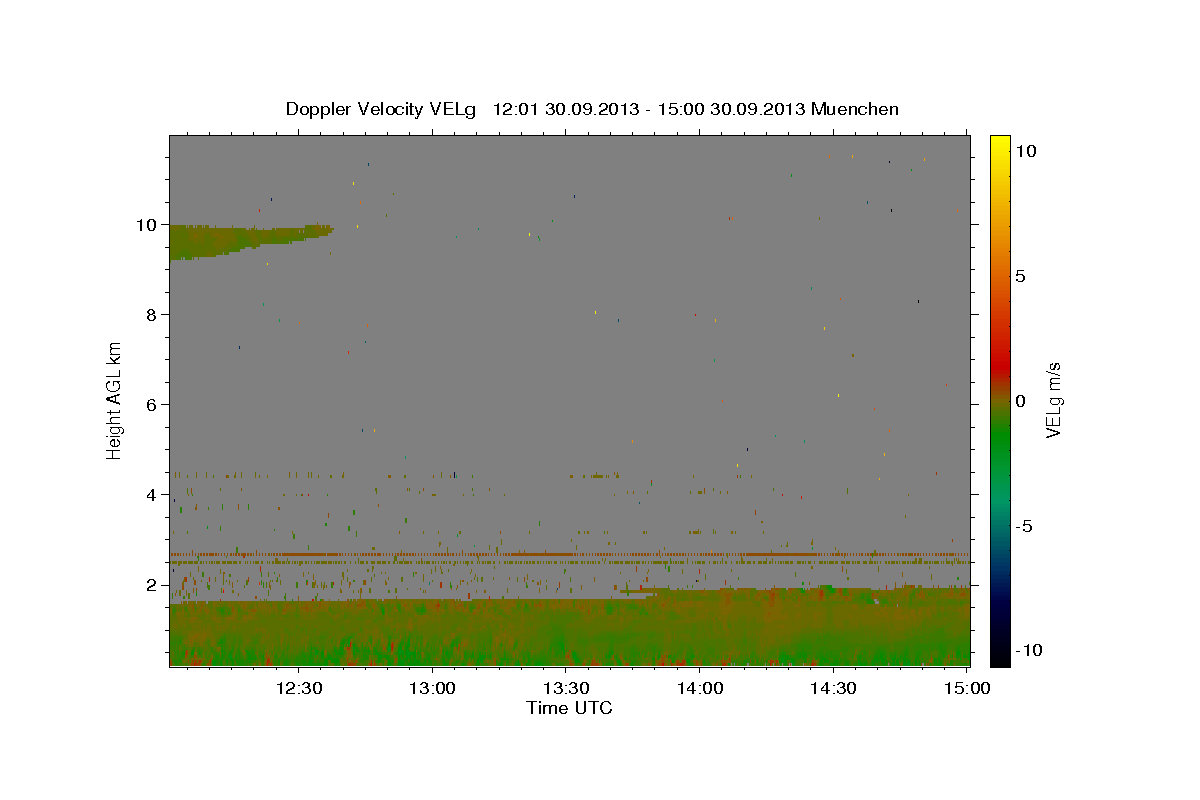1200x800 pixels.
Task: Click the 14:00 time tick label
Action: (x=700, y=688)
